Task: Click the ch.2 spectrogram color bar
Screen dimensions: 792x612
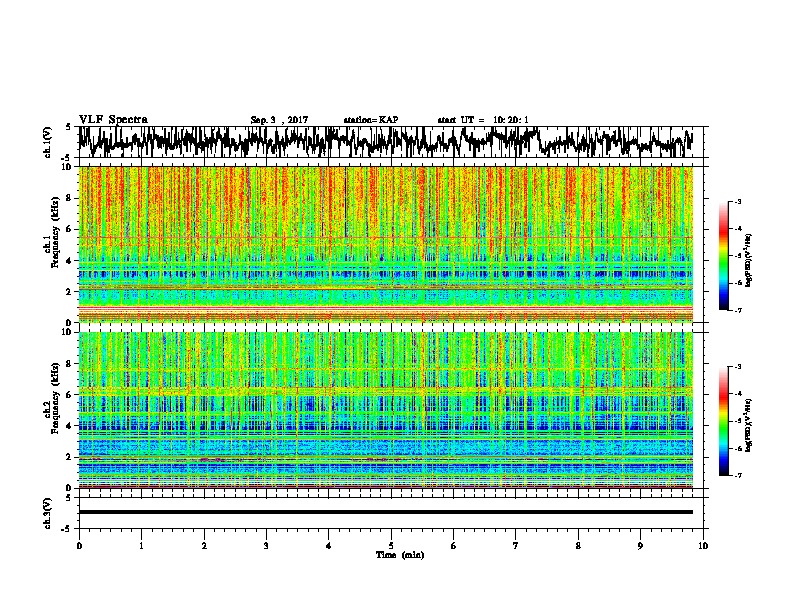Action: click(x=723, y=421)
